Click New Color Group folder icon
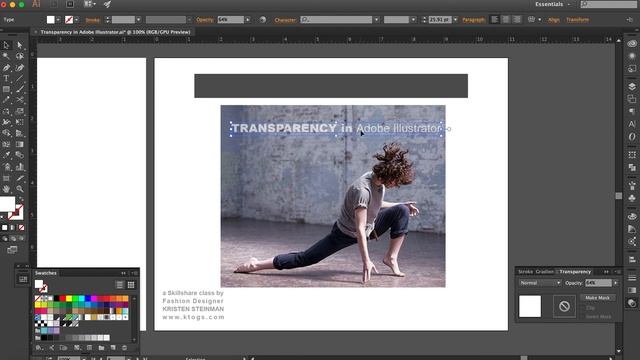640x360 pixels. pos(101,348)
